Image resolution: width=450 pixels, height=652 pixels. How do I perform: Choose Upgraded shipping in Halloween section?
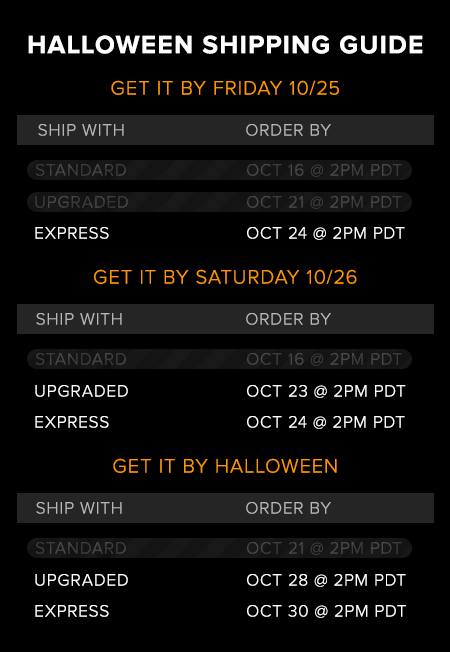81,580
